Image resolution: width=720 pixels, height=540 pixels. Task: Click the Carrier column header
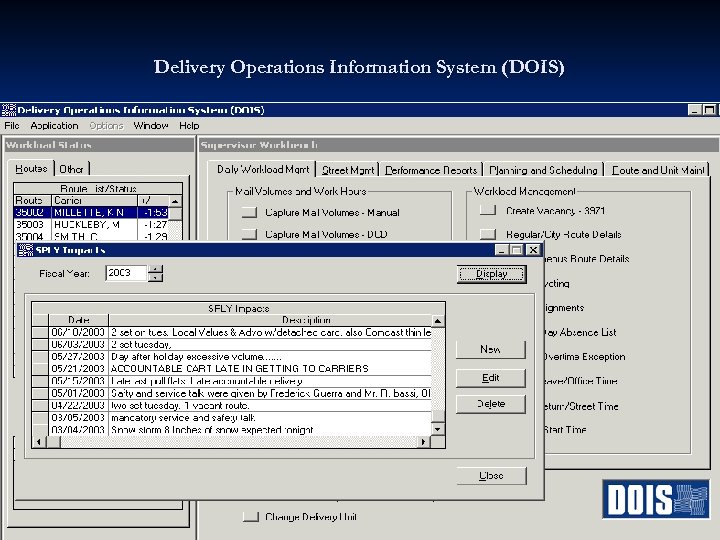pyautogui.click(x=94, y=201)
